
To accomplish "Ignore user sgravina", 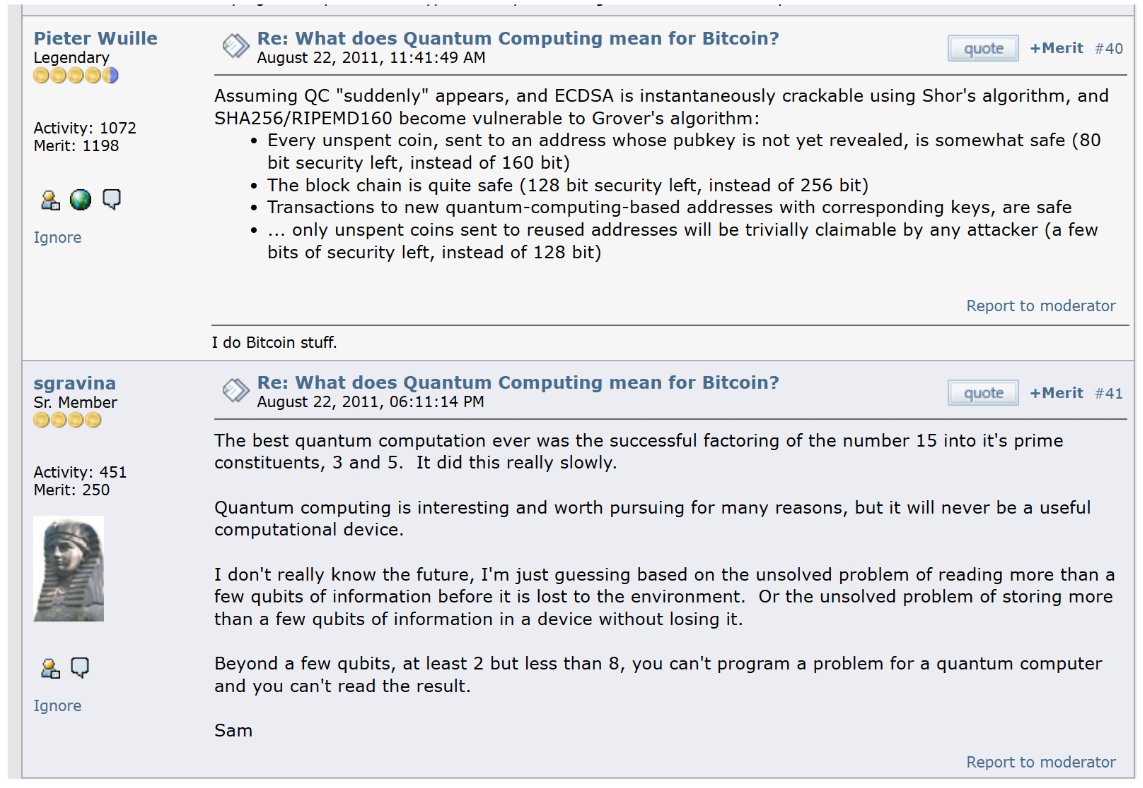I will [x=57, y=706].
